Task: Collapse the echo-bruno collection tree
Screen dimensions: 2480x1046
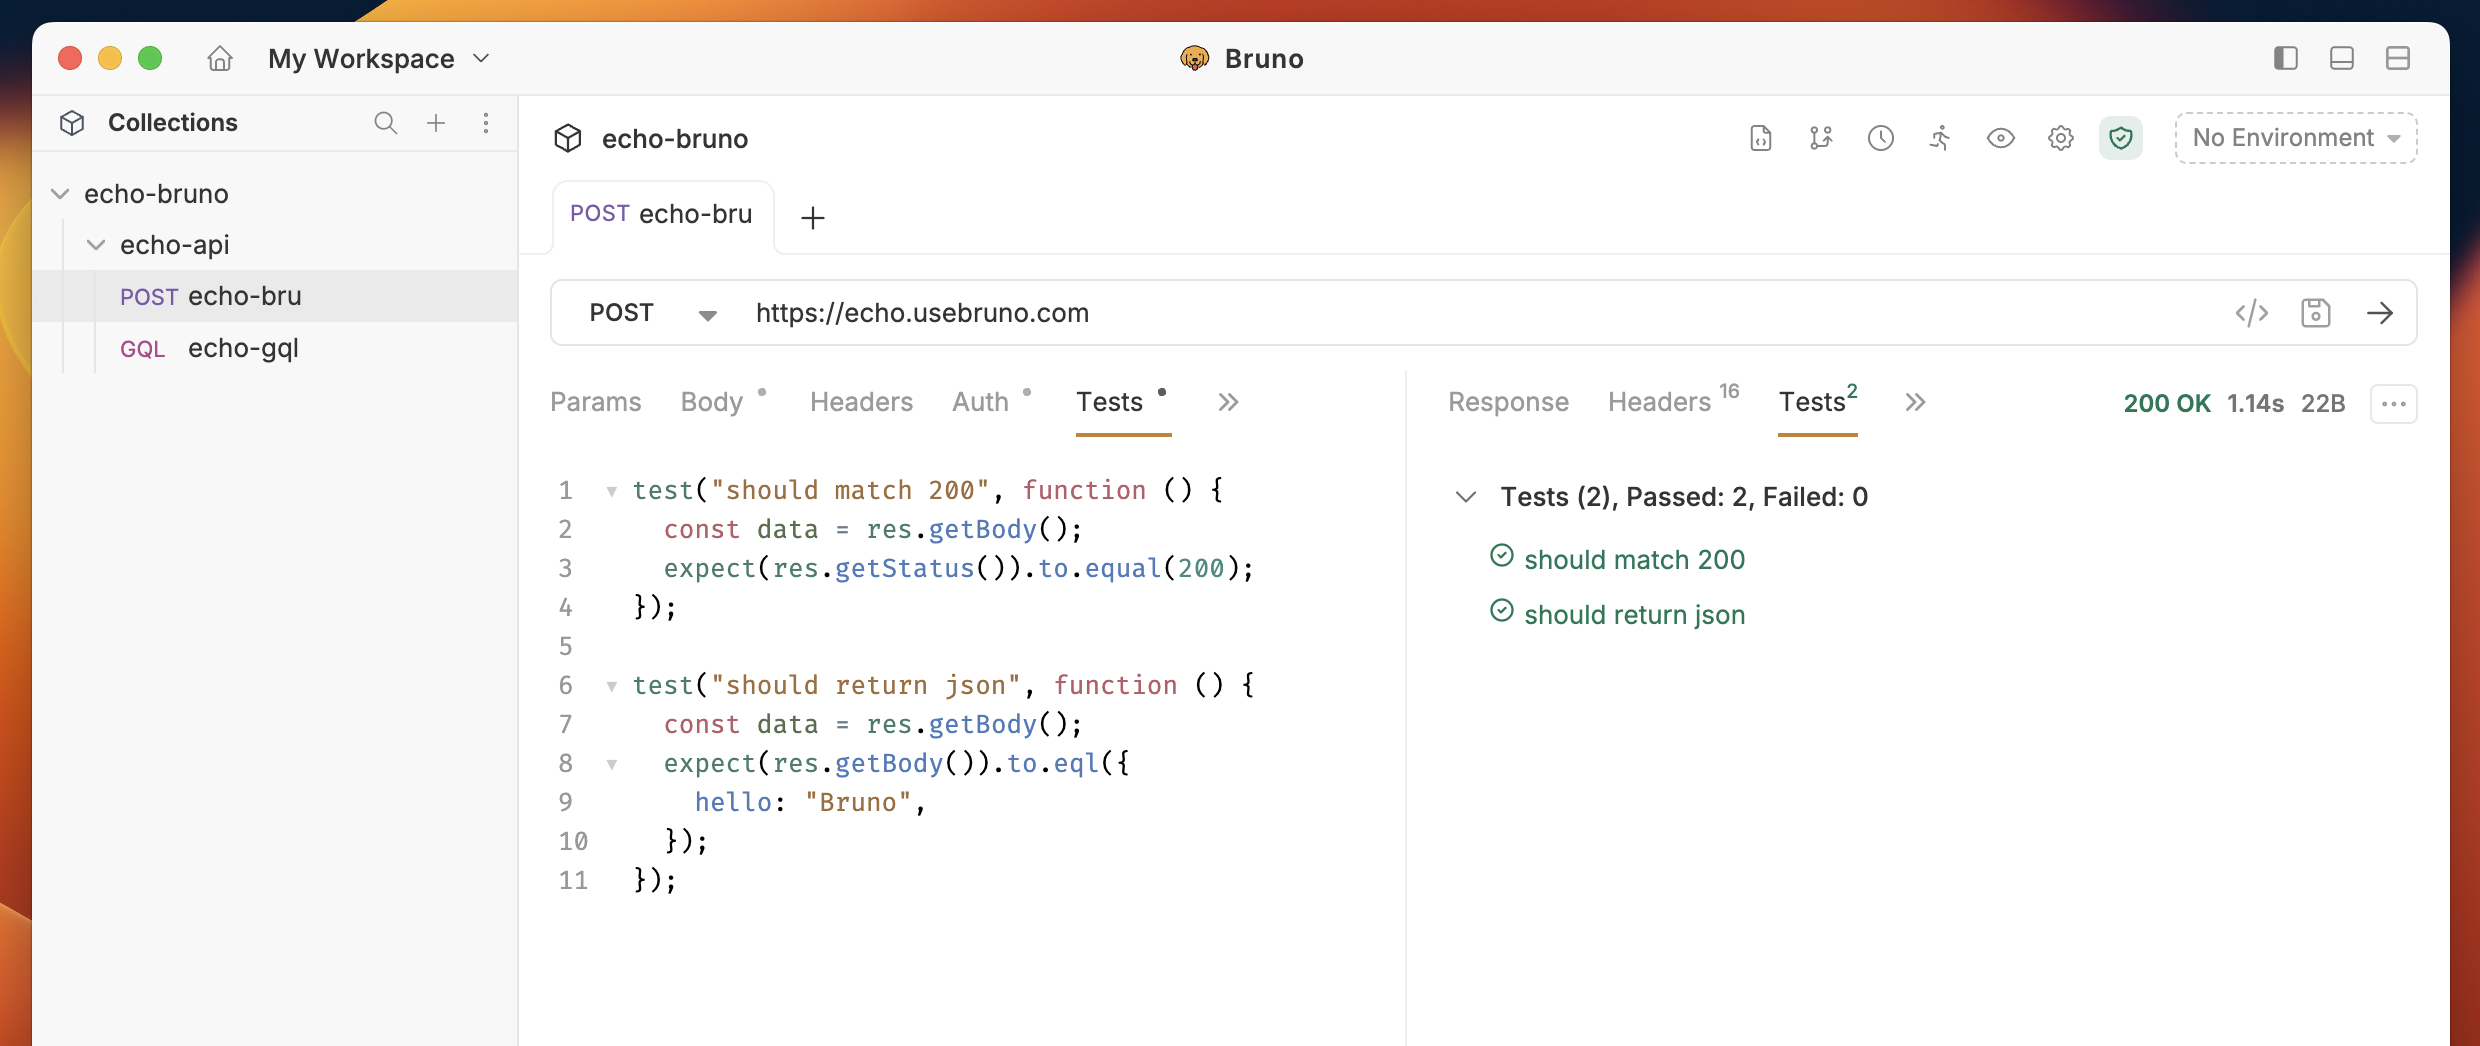Action: pos(60,193)
